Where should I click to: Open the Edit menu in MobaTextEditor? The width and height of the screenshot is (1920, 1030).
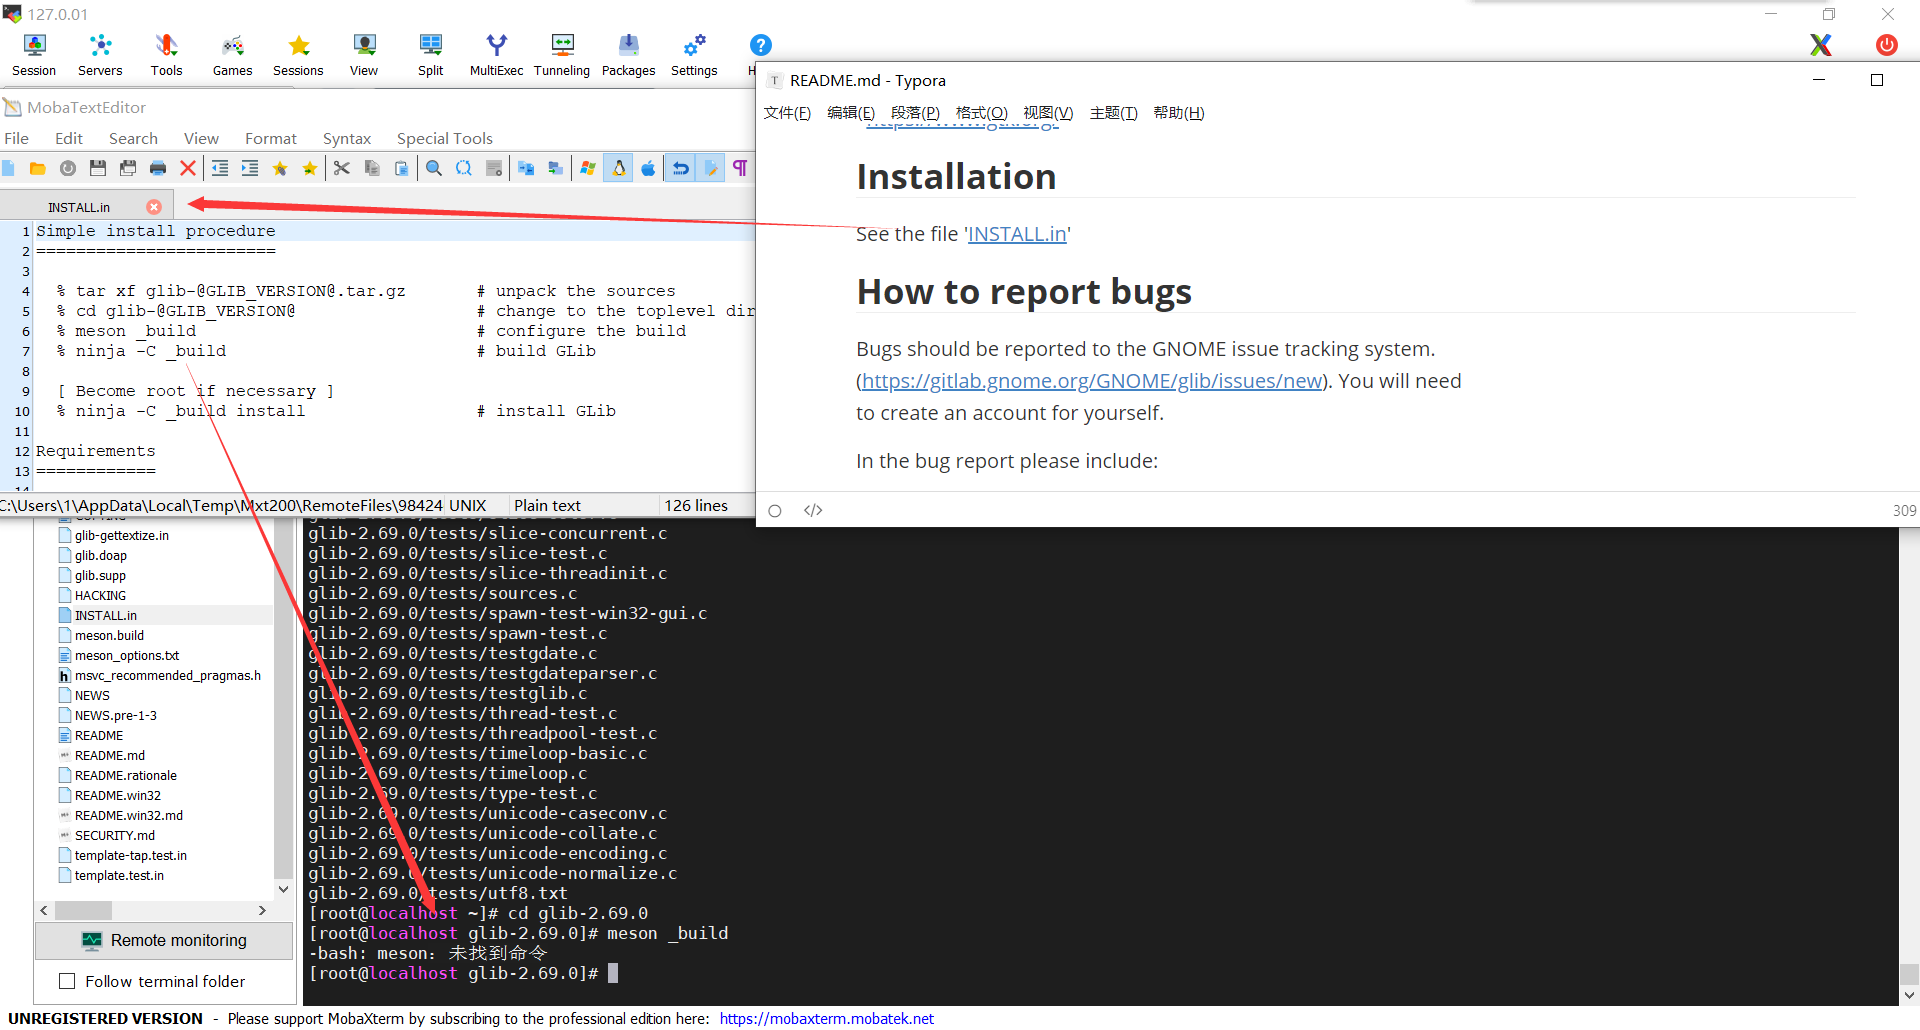(x=68, y=138)
